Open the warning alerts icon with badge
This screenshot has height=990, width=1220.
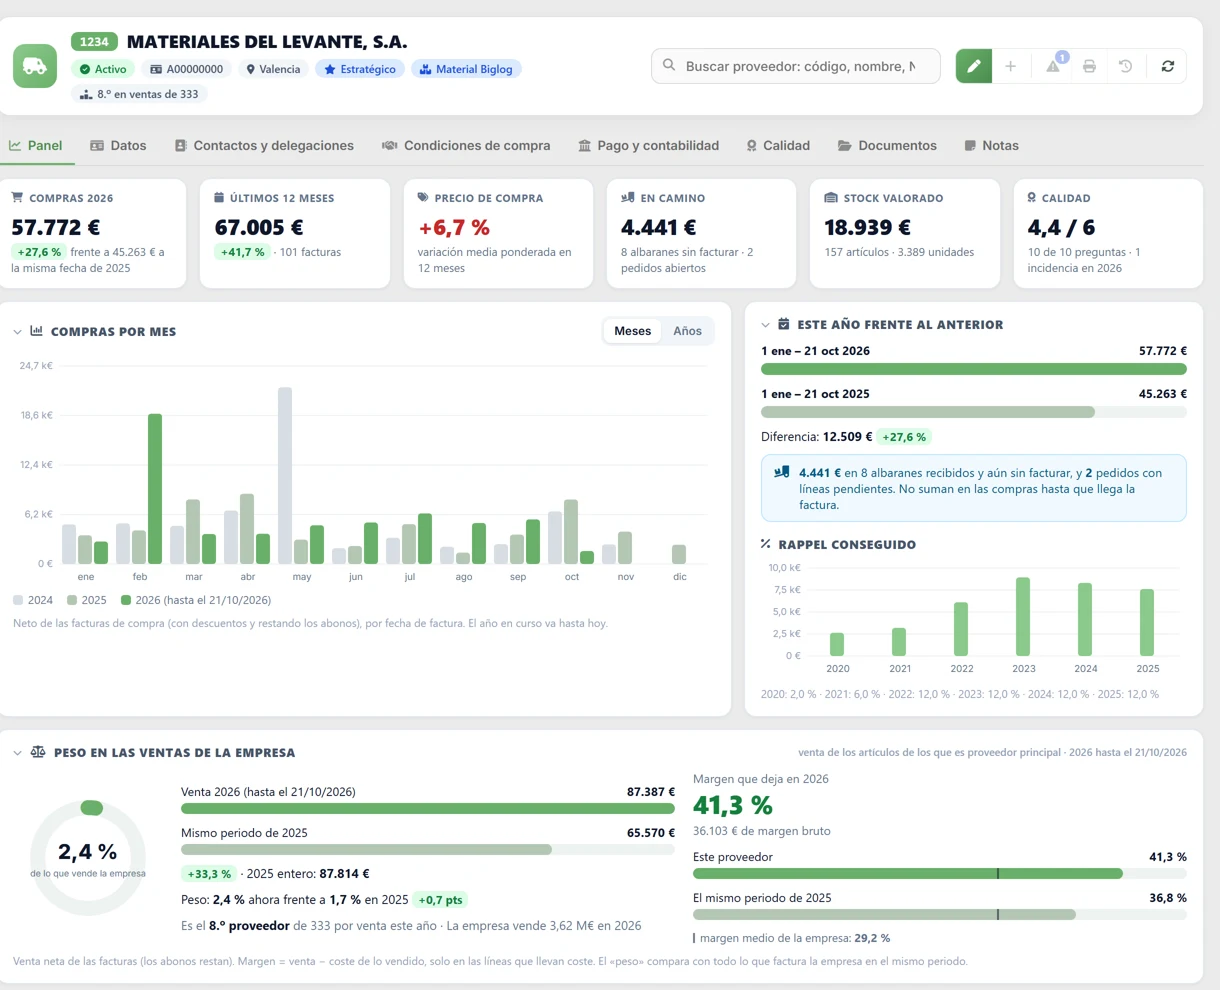(1053, 66)
